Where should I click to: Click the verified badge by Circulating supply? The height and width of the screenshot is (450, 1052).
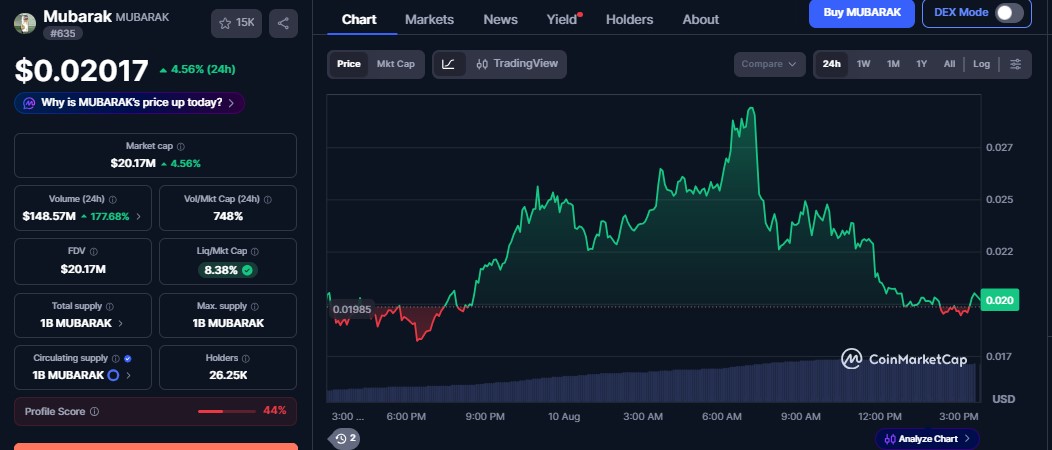coord(127,359)
